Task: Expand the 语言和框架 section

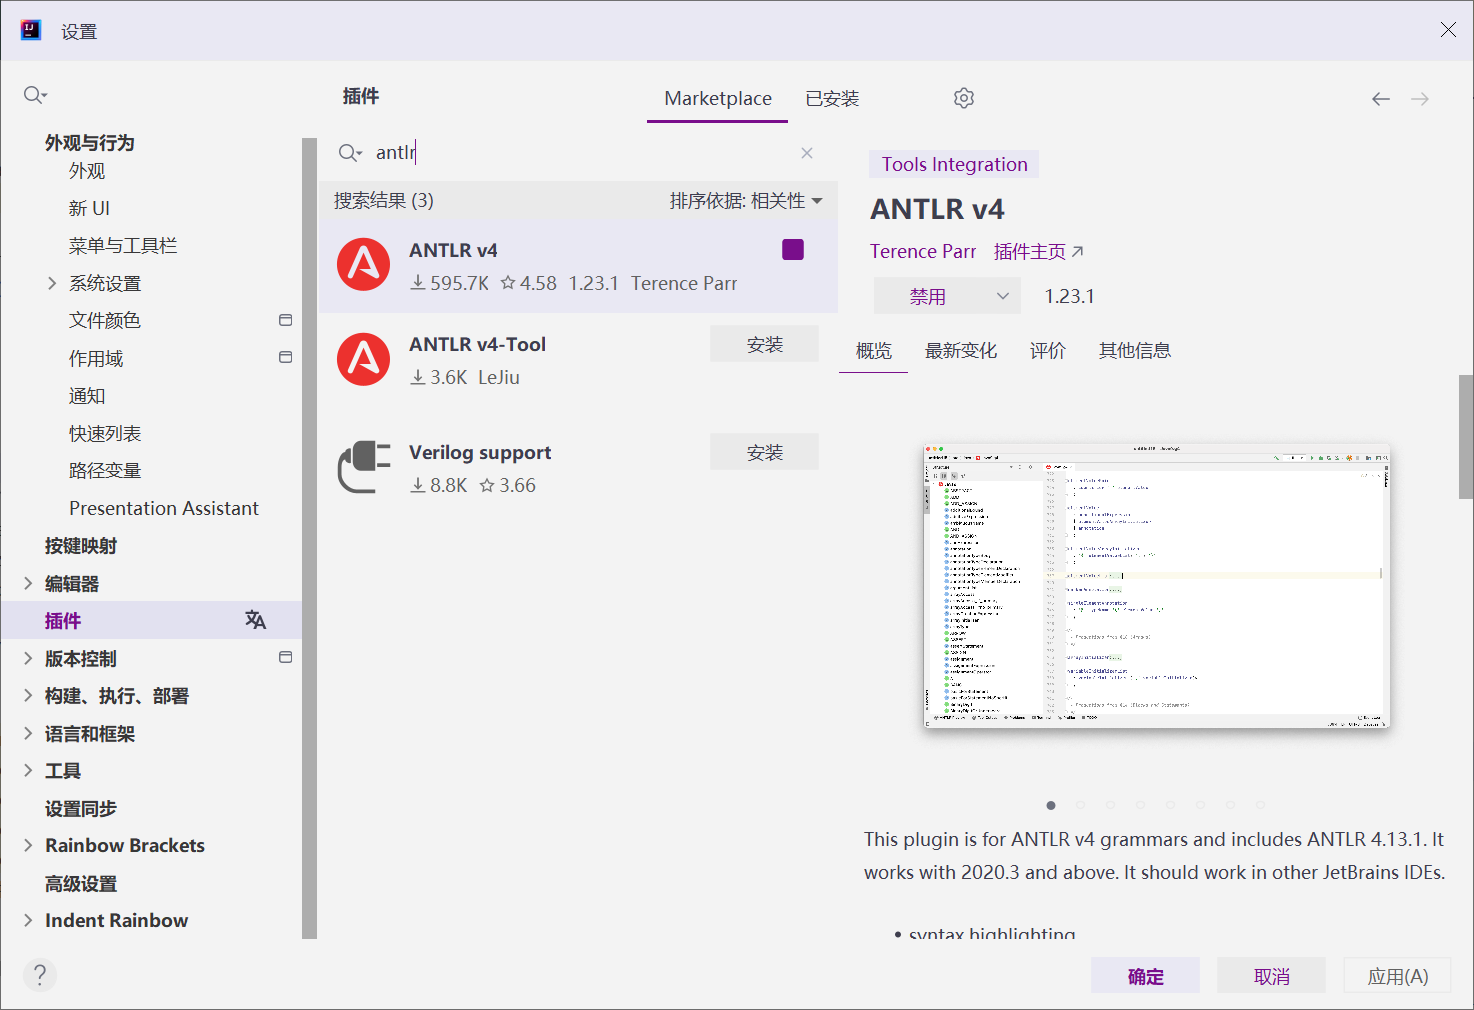Action: [x=28, y=733]
